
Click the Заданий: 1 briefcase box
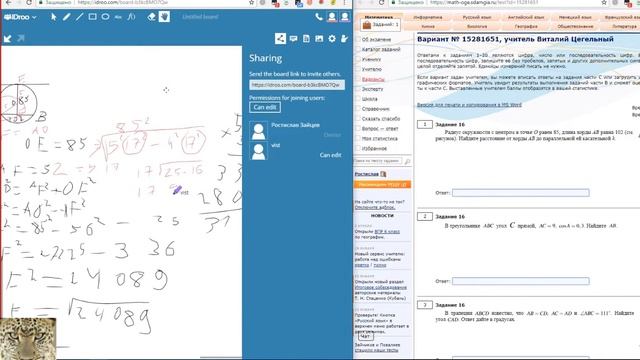pos(380,25)
